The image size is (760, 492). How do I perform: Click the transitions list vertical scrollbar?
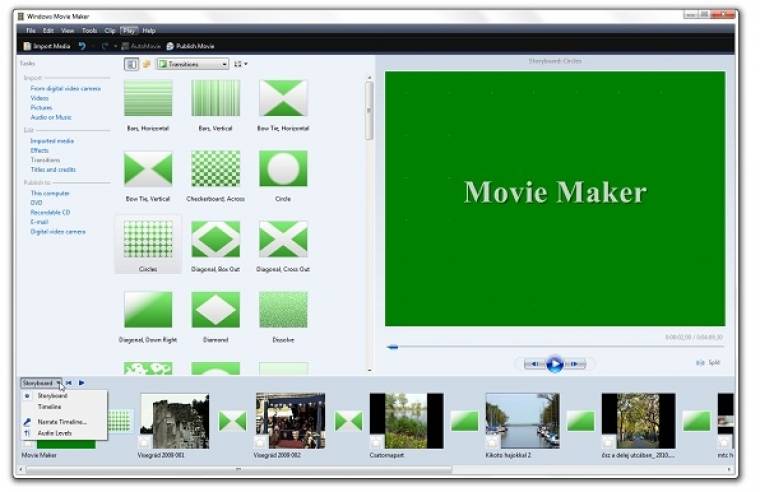(x=369, y=111)
